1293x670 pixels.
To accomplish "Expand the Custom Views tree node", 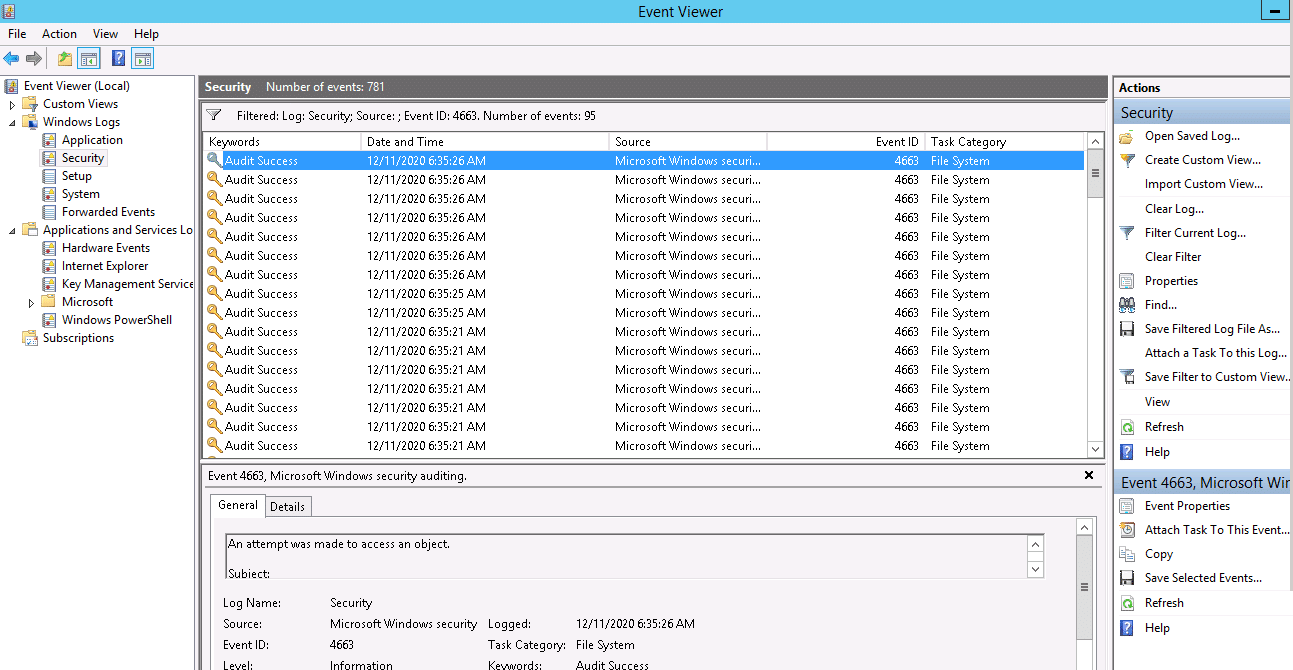I will click(x=13, y=104).
